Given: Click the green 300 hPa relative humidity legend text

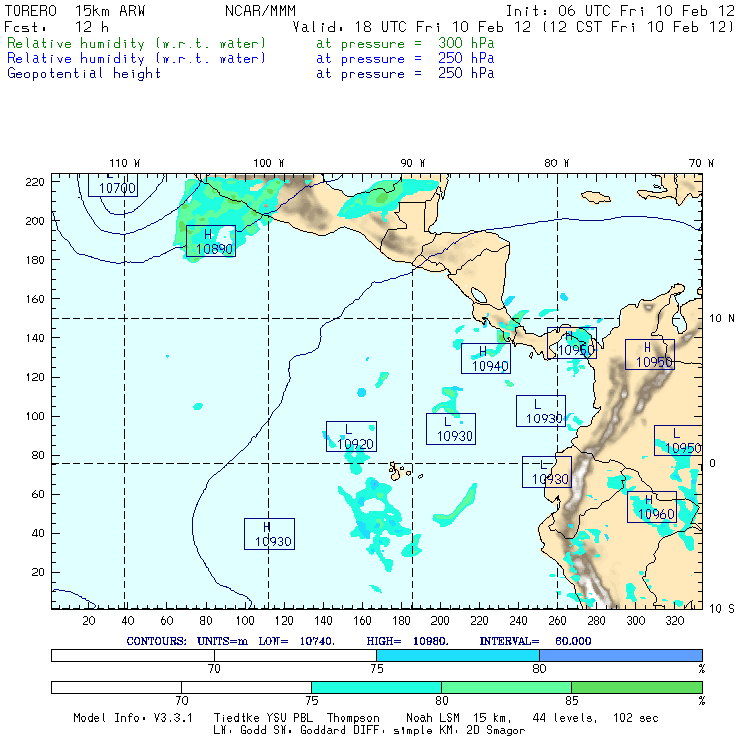Looking at the screenshot, I should (137, 44).
